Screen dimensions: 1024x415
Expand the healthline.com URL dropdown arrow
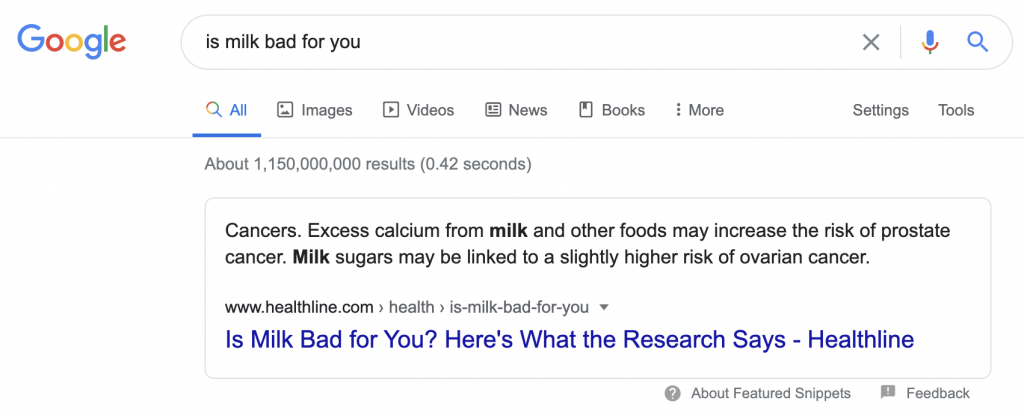tap(603, 307)
